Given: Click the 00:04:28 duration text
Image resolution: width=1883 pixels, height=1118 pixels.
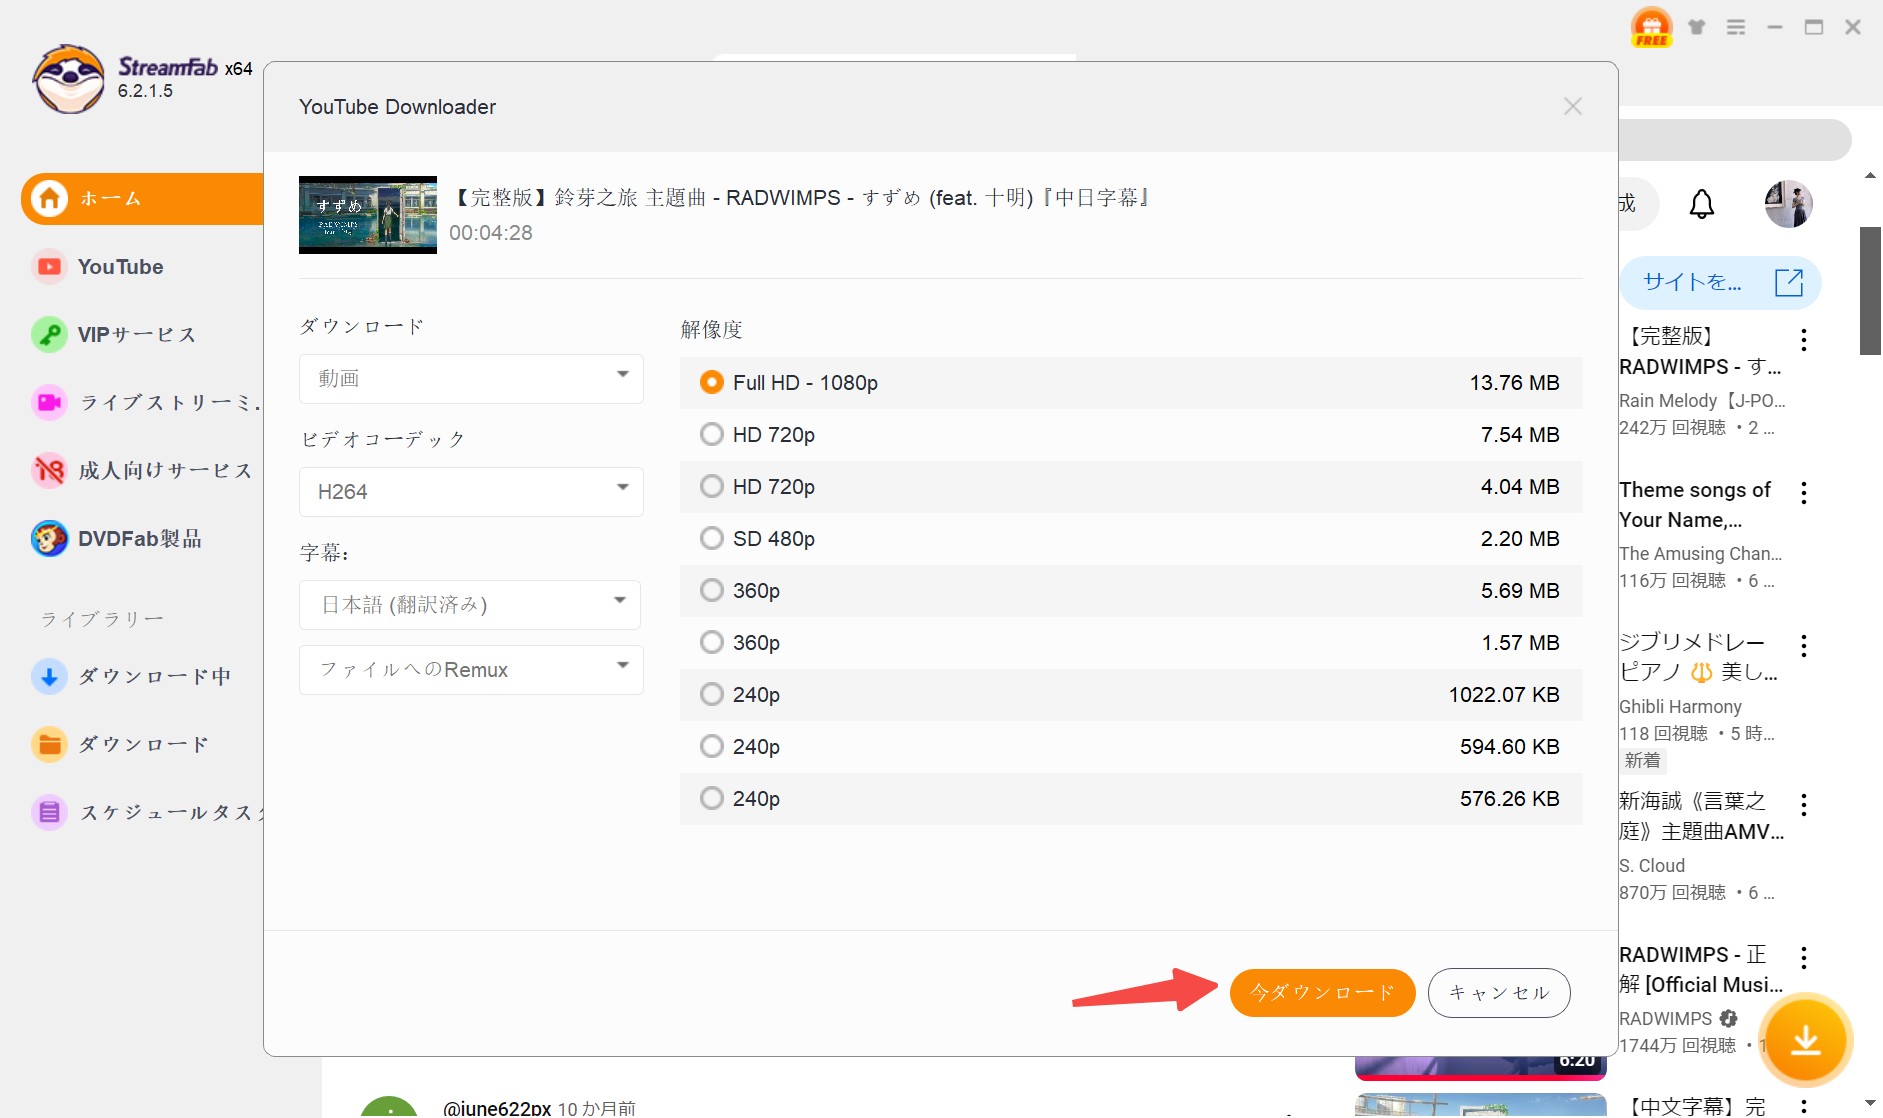Looking at the screenshot, I should pos(491,233).
